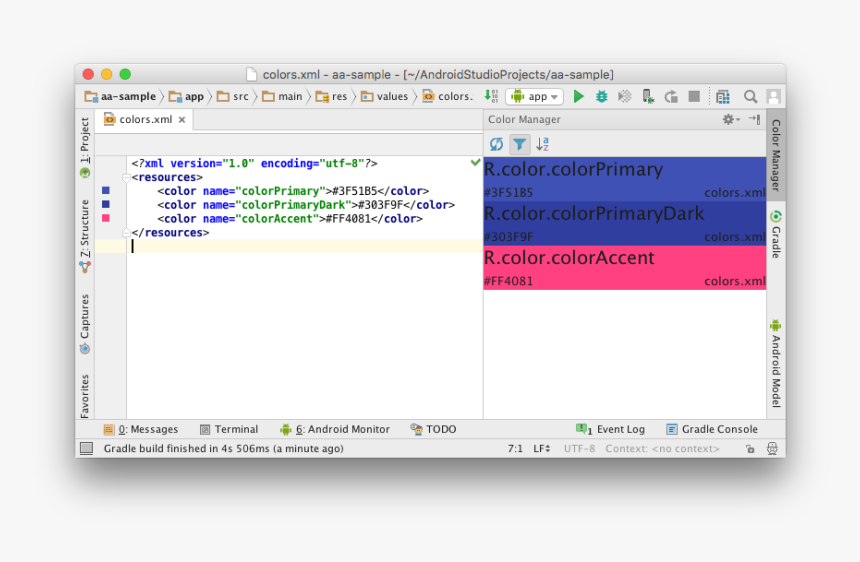Image resolution: width=860 pixels, height=562 pixels.
Task: Click the main breadcrumb folder
Action: (282, 96)
